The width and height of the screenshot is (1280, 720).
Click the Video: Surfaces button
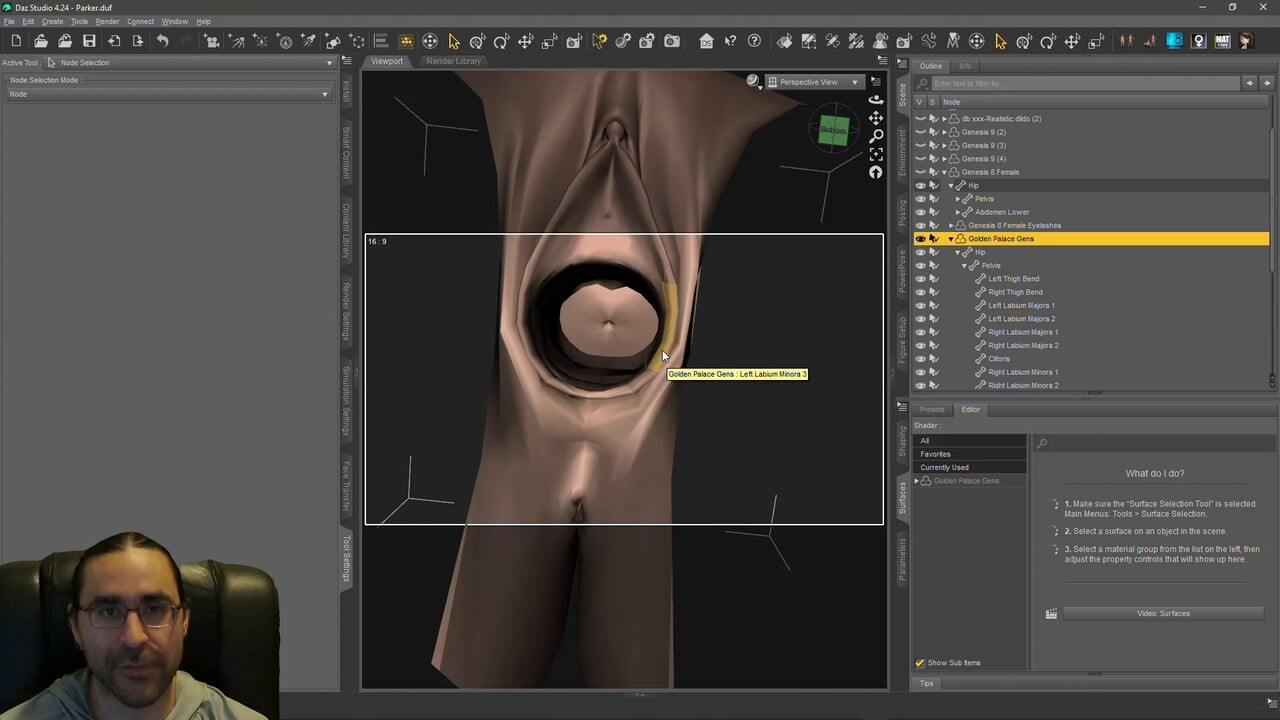click(x=1163, y=614)
